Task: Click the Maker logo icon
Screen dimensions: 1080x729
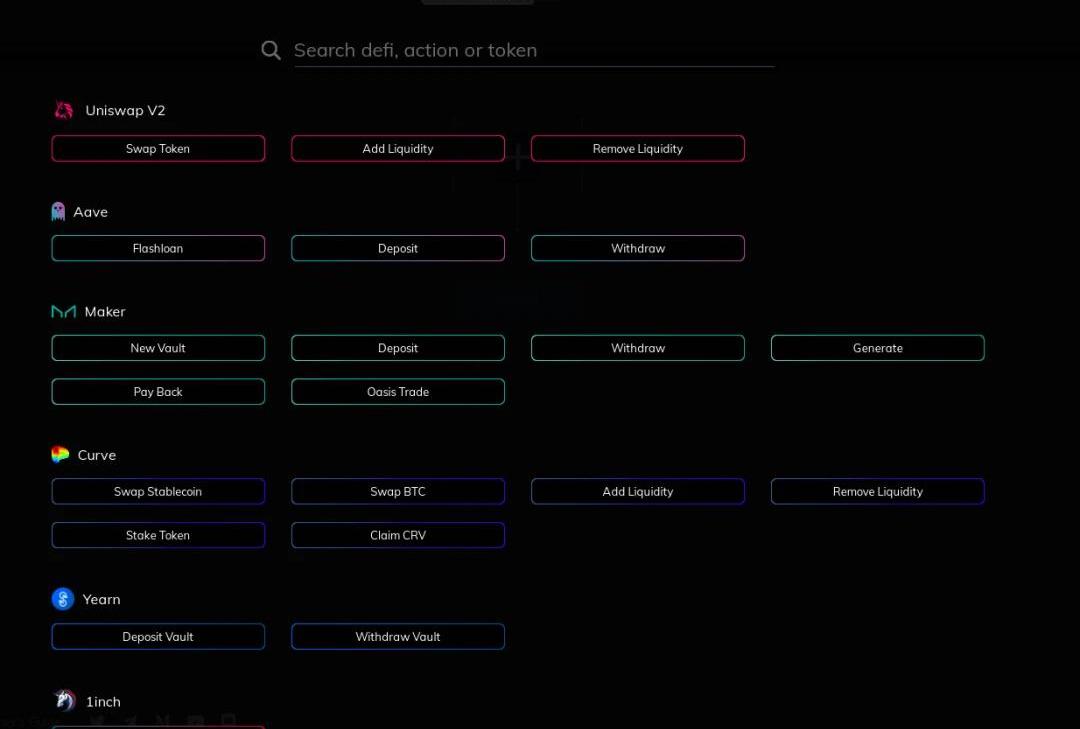Action: coord(63,311)
